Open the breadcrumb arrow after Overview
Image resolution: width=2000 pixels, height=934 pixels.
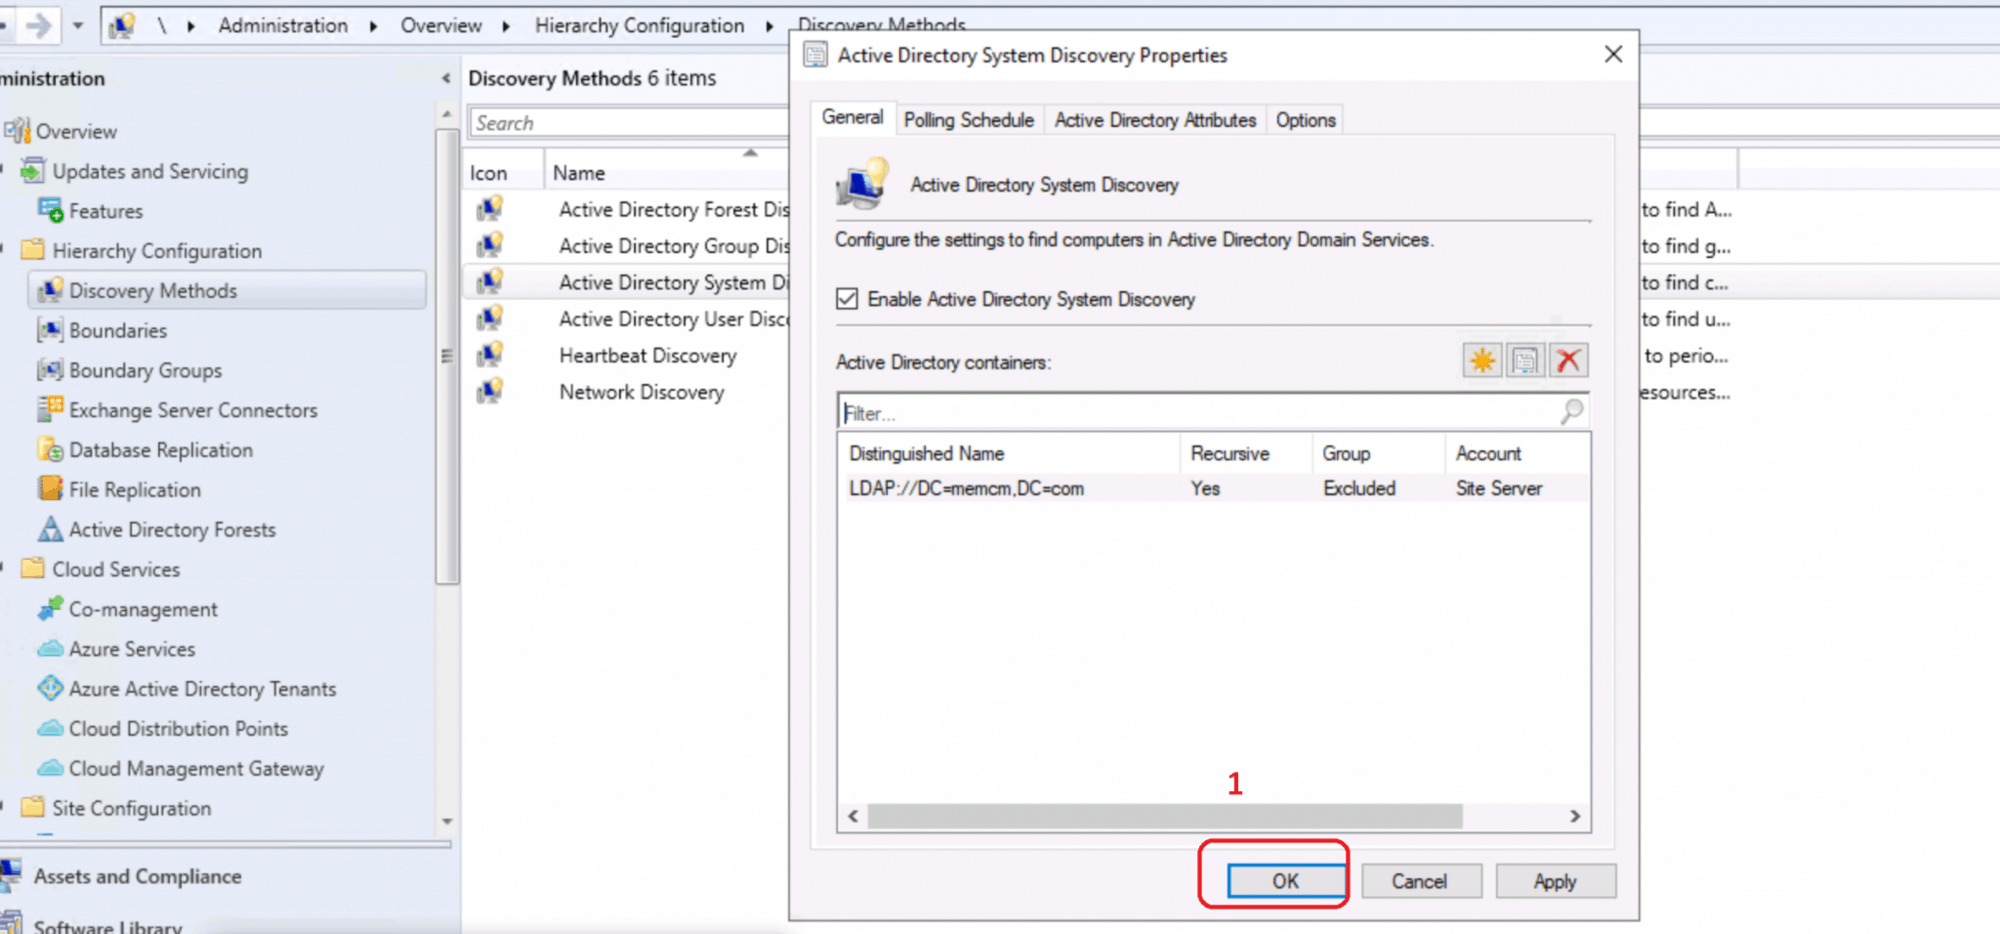(x=504, y=25)
